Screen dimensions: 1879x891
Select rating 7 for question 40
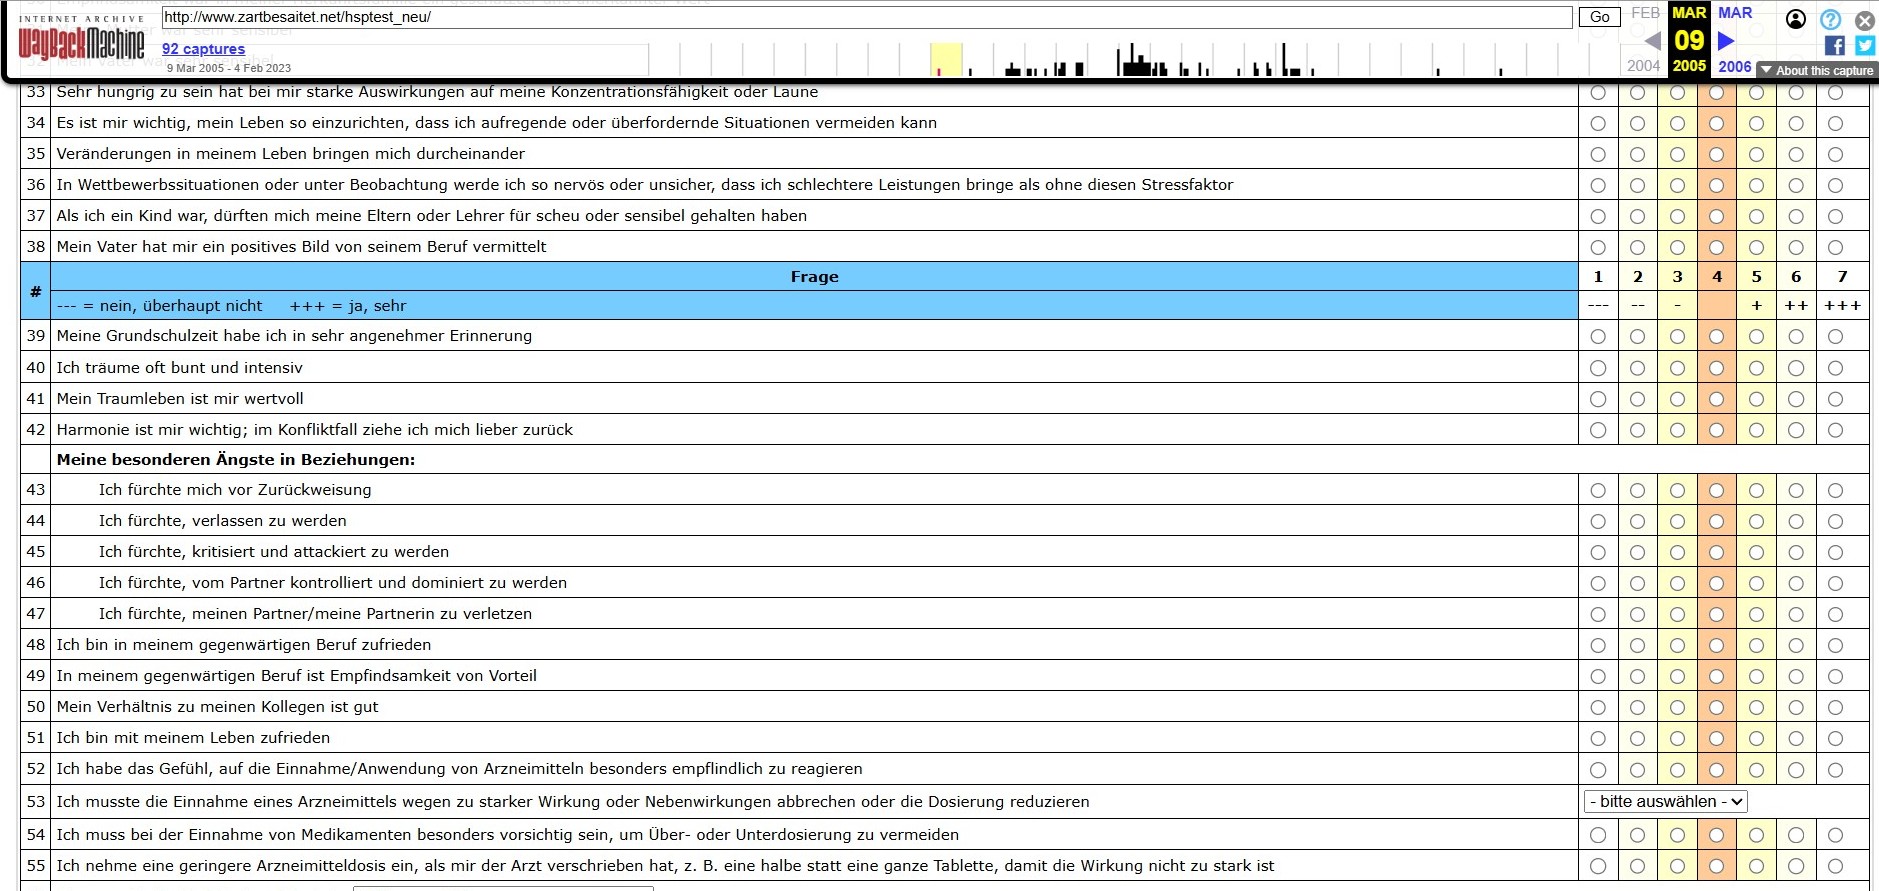tap(1835, 368)
